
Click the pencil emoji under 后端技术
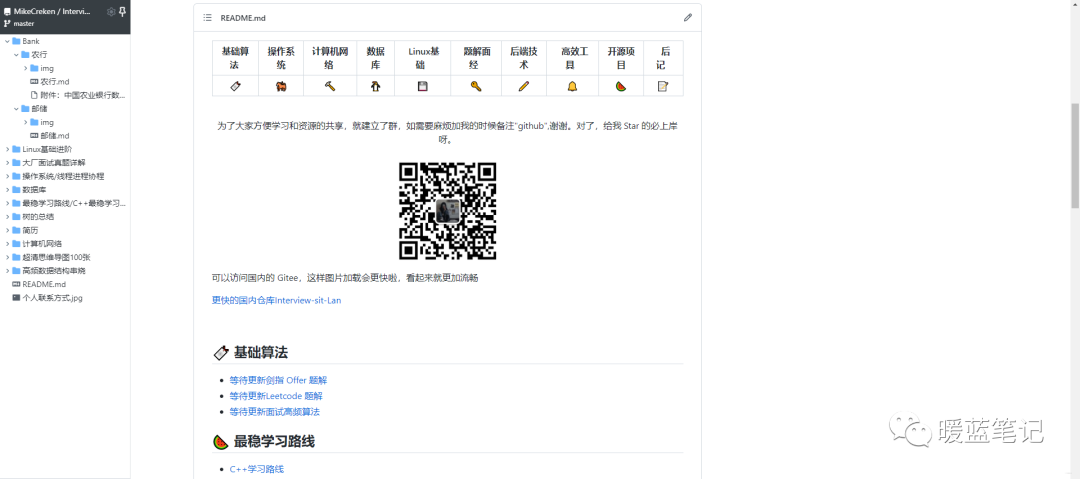[524, 86]
